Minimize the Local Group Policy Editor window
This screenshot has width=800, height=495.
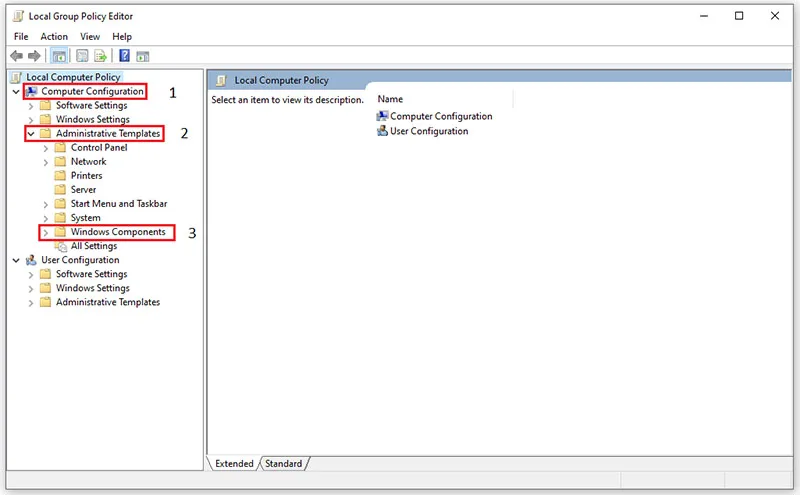704,16
